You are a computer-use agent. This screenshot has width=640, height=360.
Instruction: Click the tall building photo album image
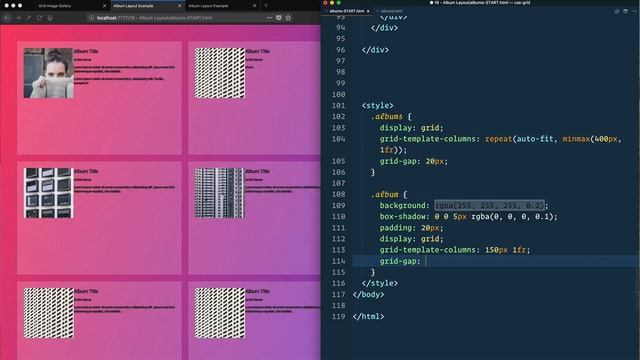pyautogui.click(x=220, y=193)
